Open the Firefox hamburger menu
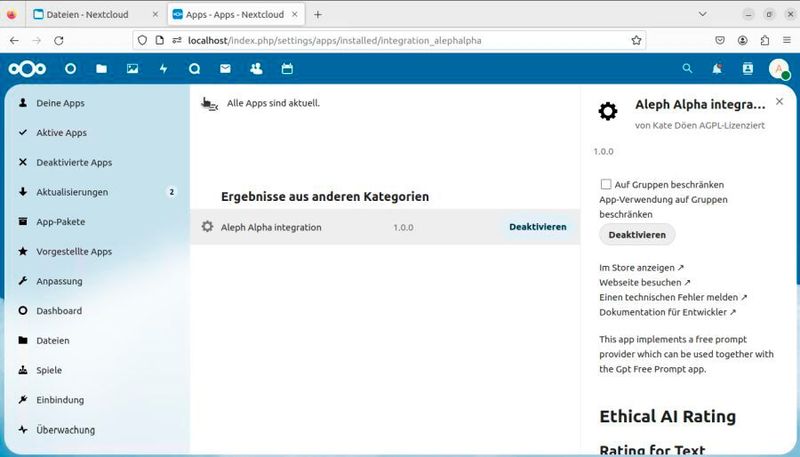Viewport: 800px width, 457px height. [x=787, y=40]
